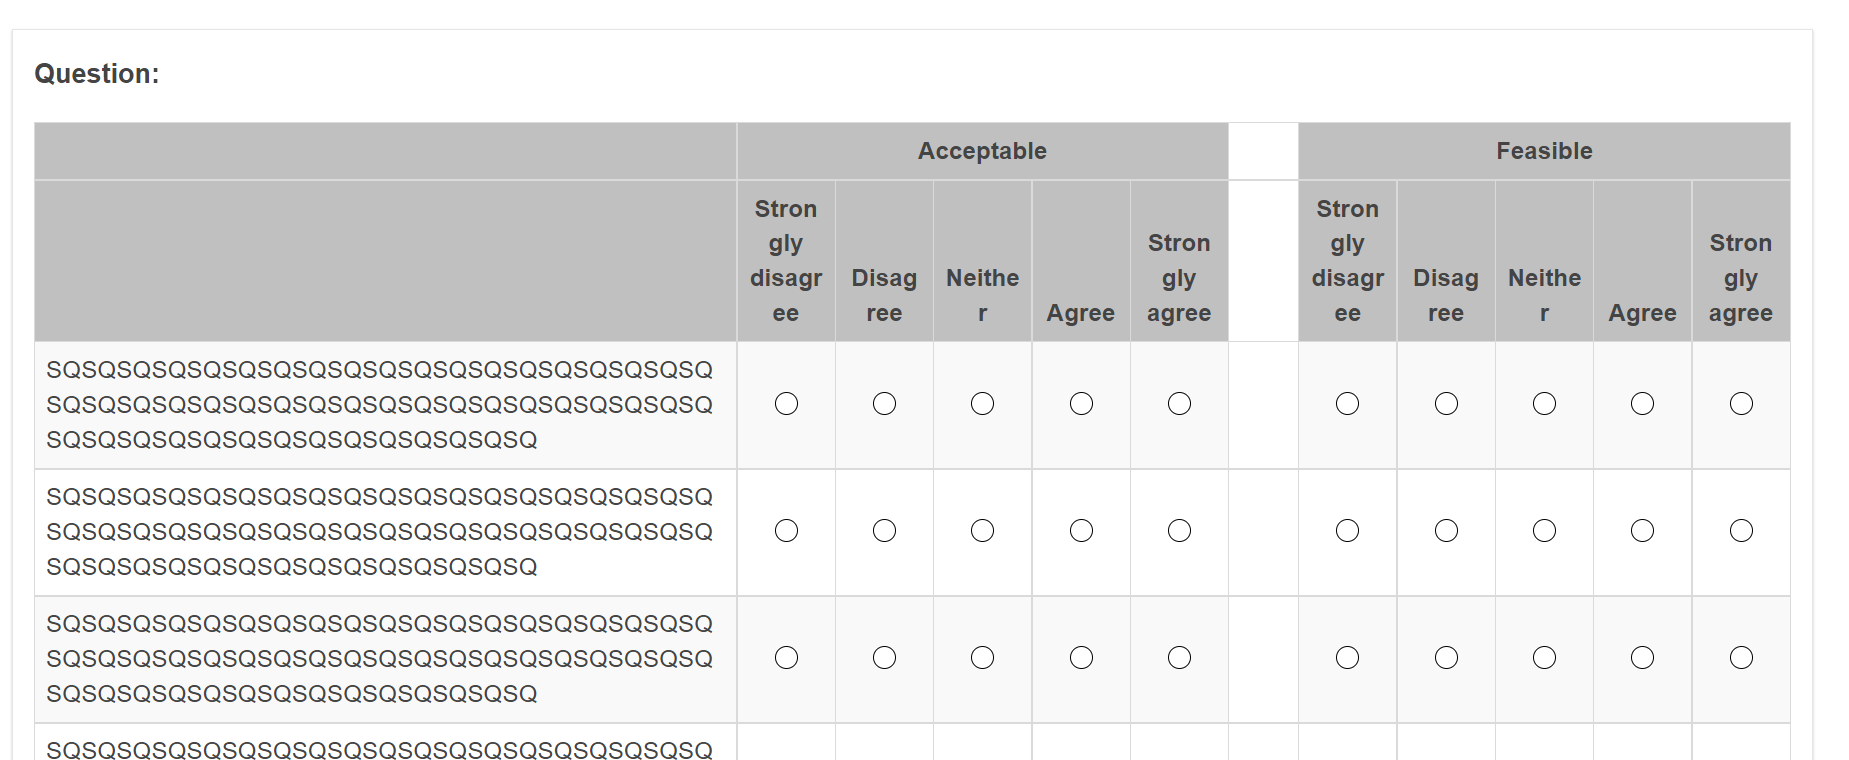Choose Acceptable 'Disagree' for first statement
The height and width of the screenshot is (760, 1849).
(884, 404)
